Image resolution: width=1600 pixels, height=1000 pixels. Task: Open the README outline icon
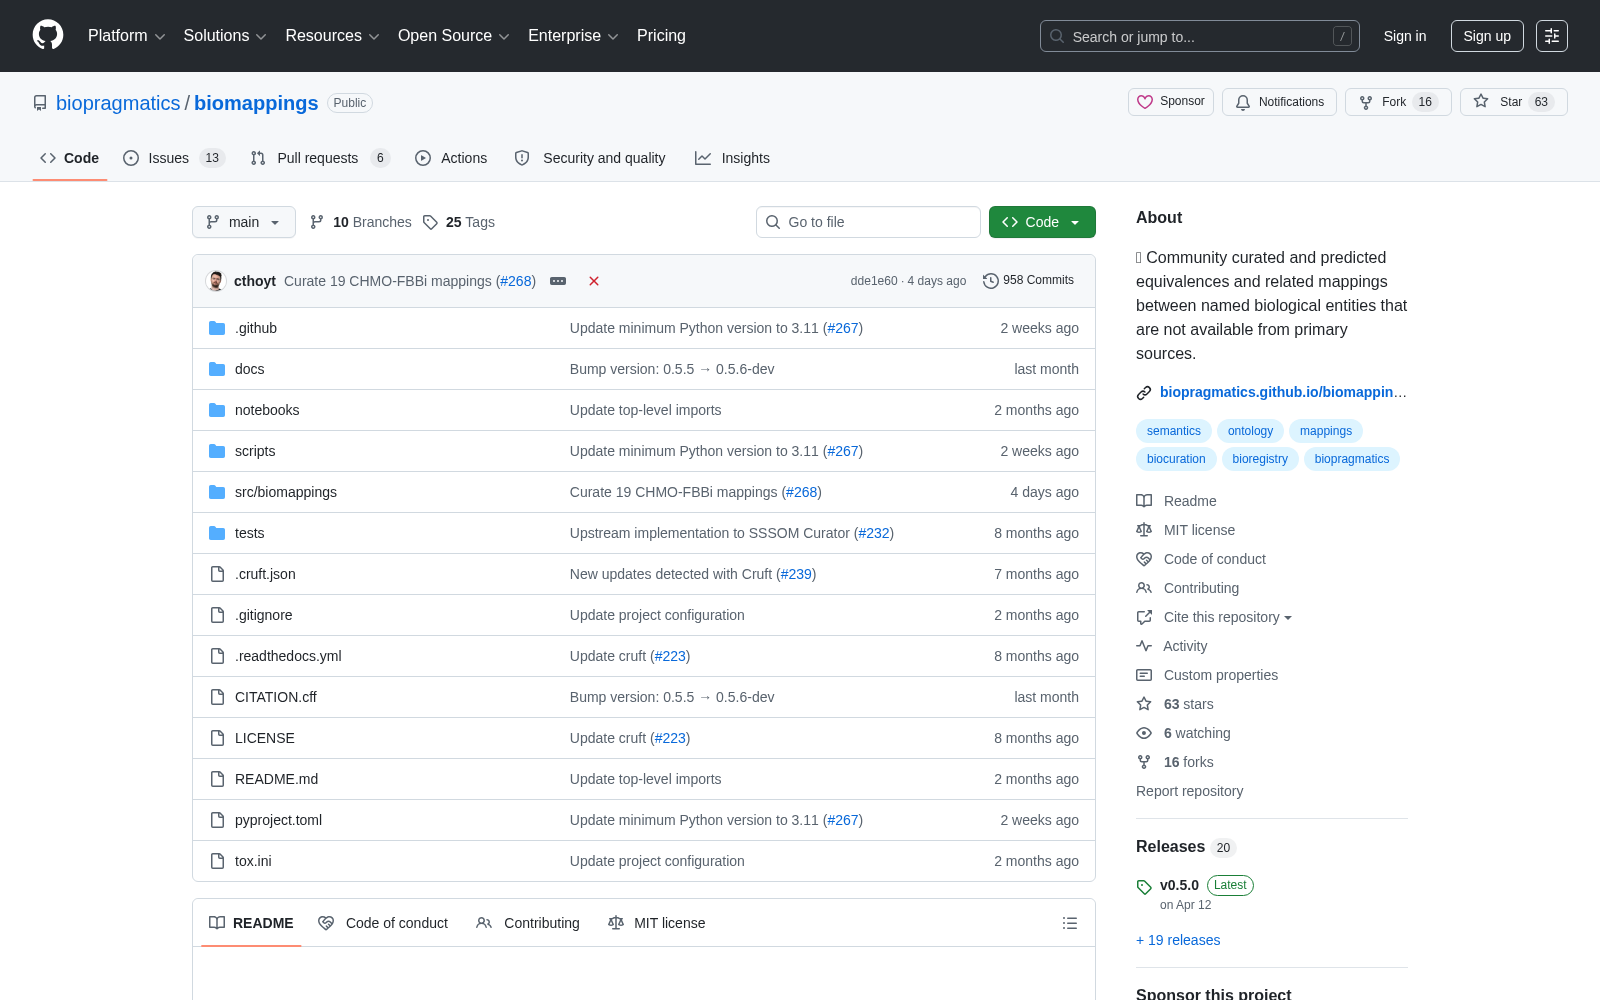(x=1070, y=923)
